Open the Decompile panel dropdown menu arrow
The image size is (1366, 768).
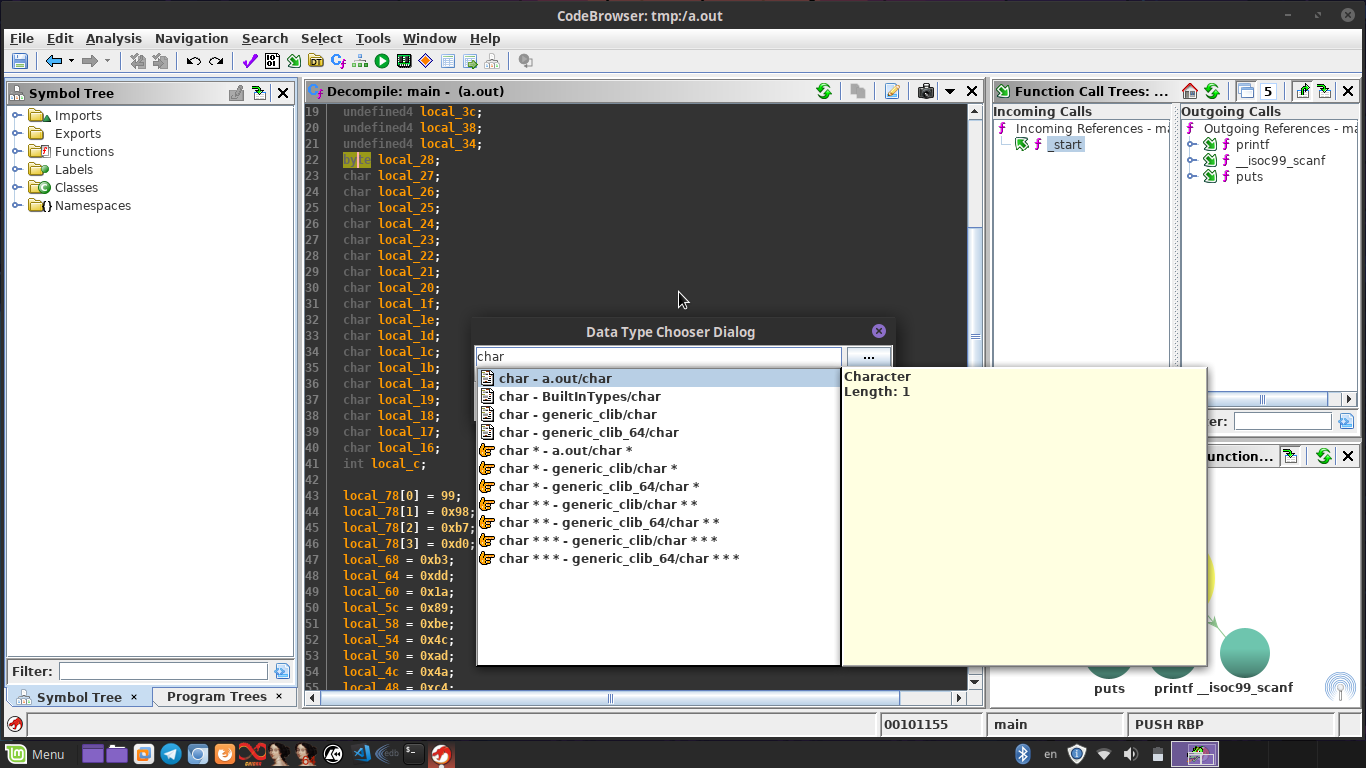pyautogui.click(x=950, y=91)
